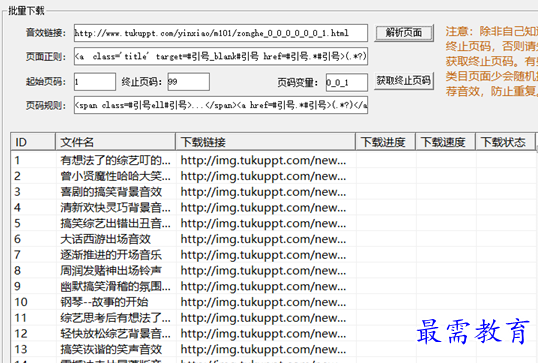Select row 综艺思考后有想法了...
538x363 pixels.
pos(273,318)
